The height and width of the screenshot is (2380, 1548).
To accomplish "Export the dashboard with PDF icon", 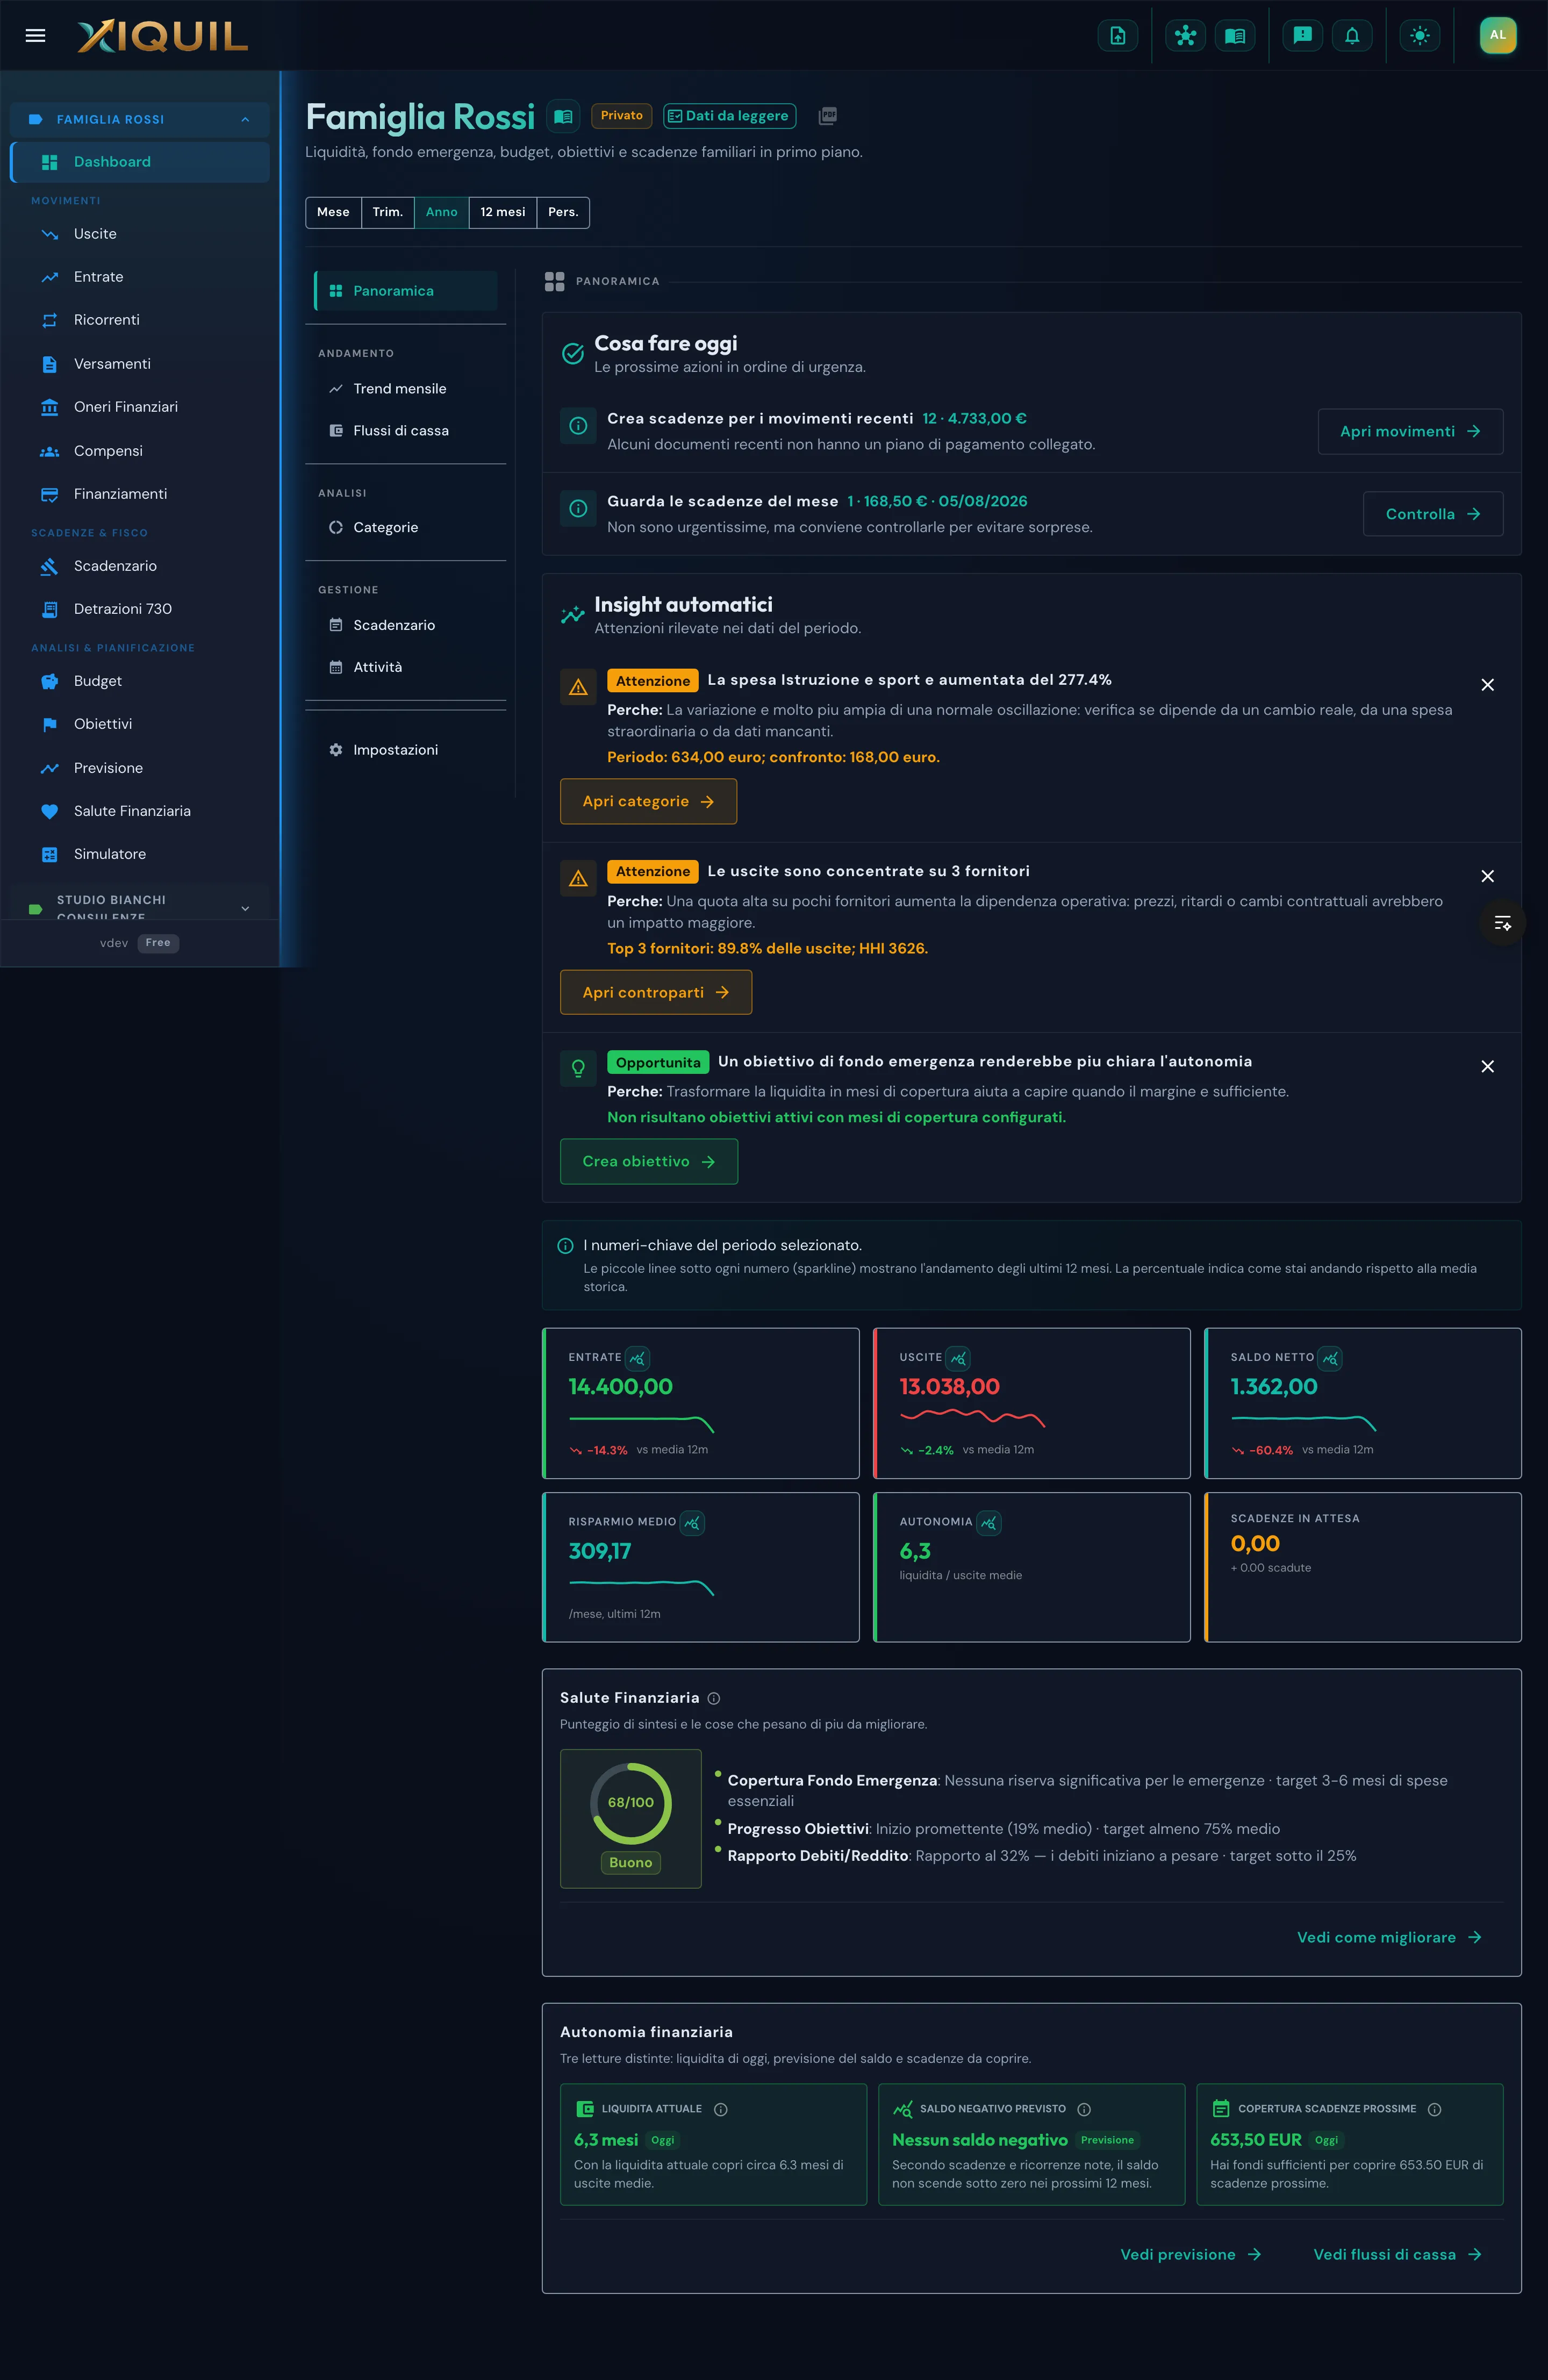I will (827, 116).
